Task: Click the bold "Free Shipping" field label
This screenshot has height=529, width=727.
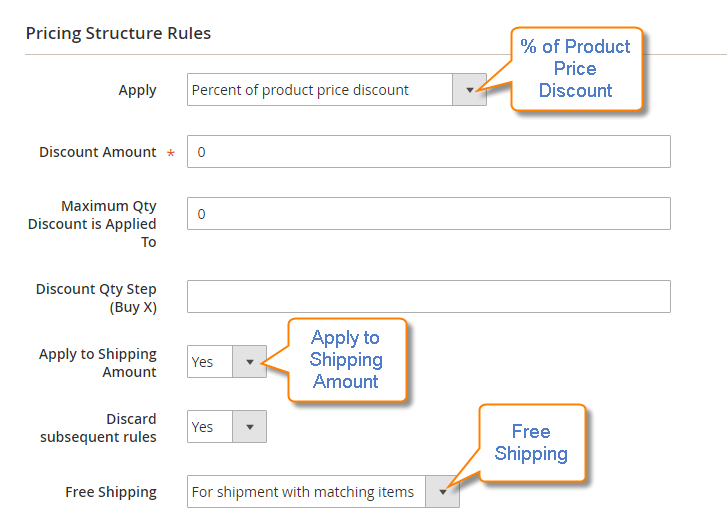Action: click(x=111, y=492)
